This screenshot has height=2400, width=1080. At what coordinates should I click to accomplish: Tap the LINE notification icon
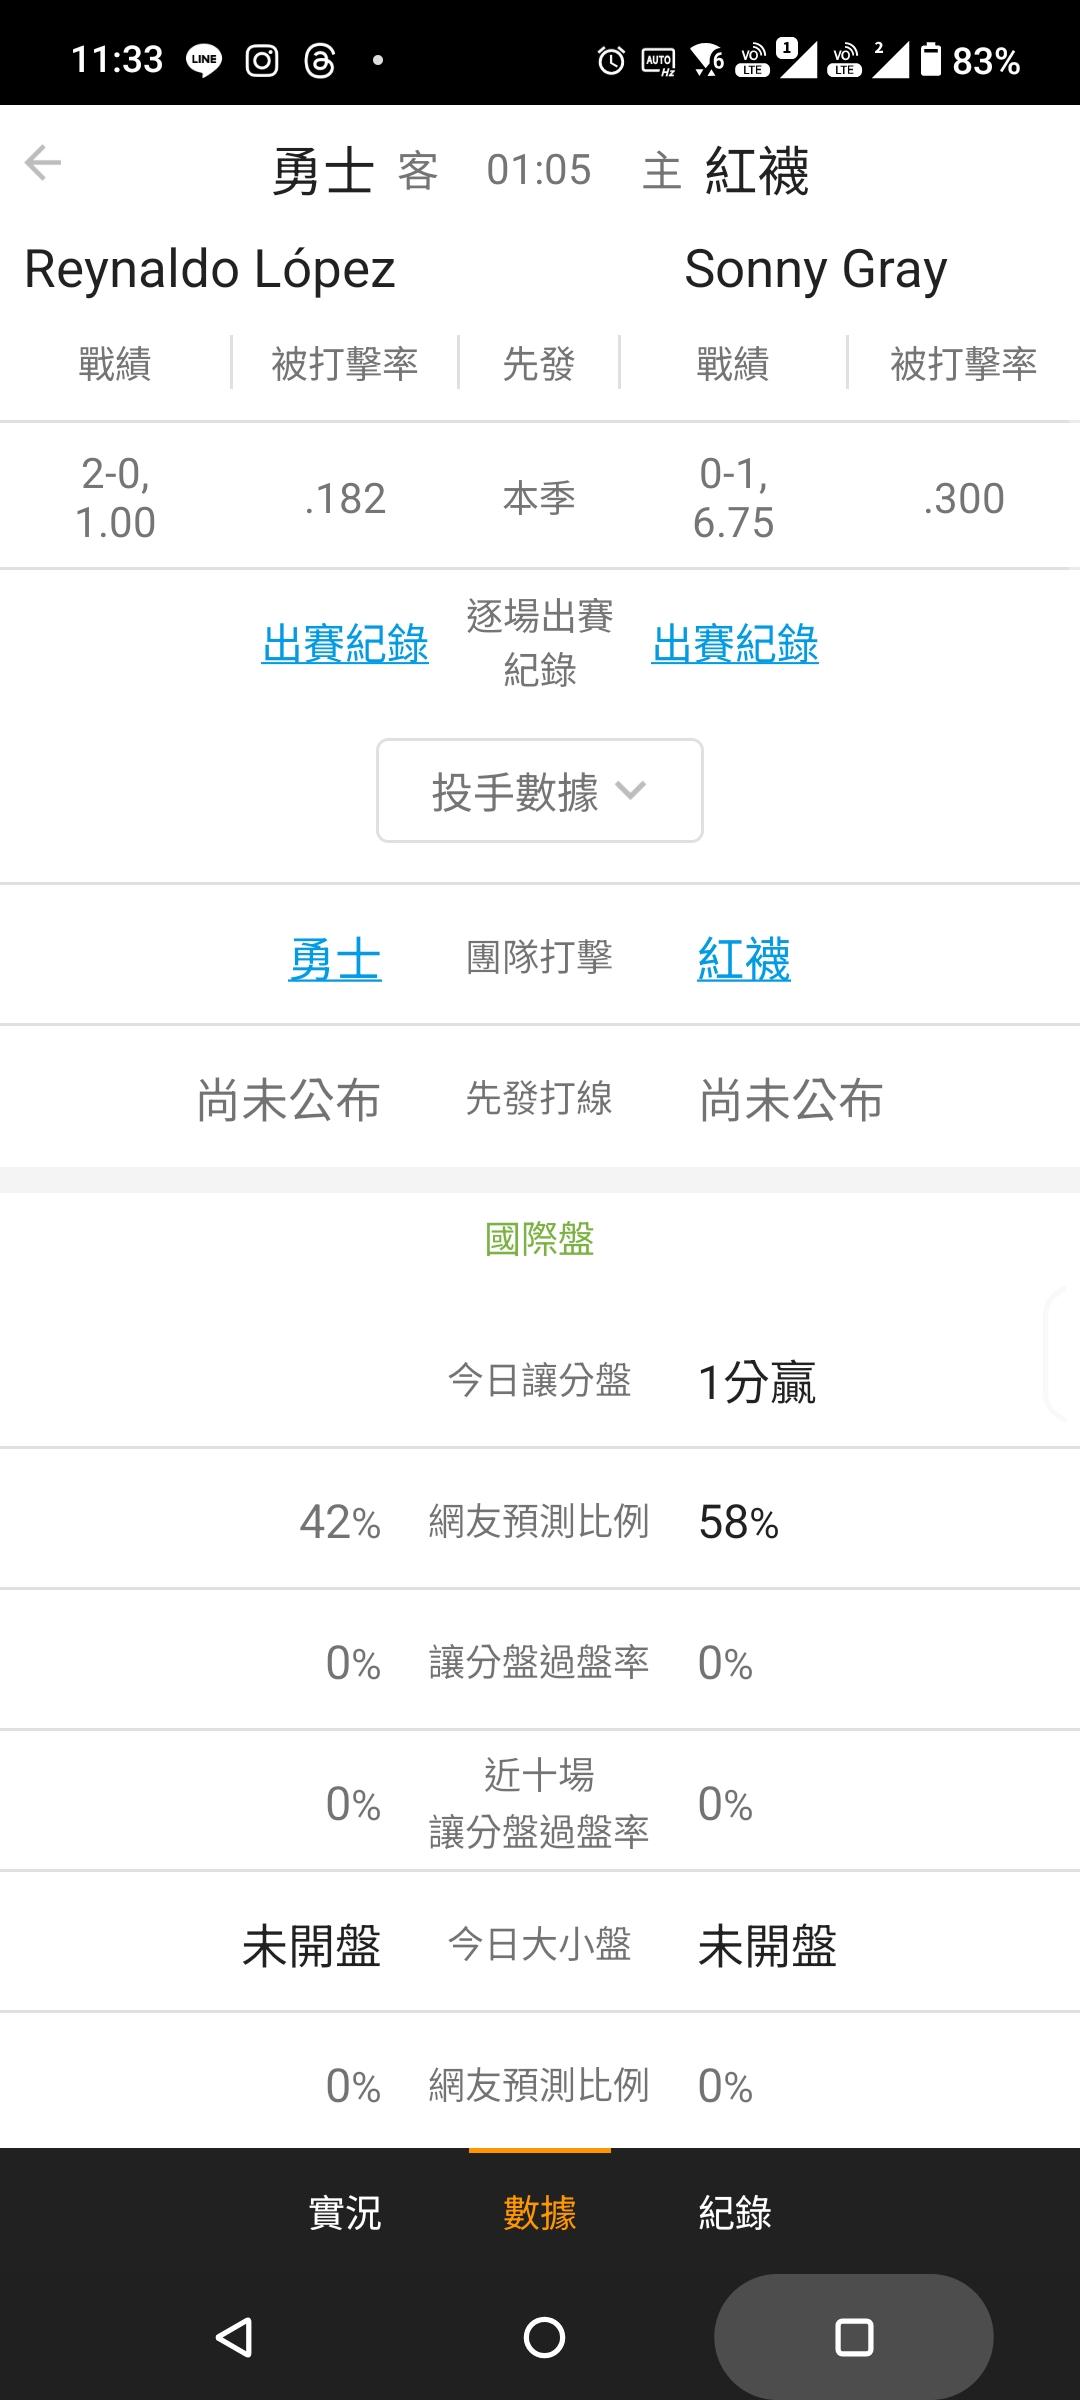[204, 61]
